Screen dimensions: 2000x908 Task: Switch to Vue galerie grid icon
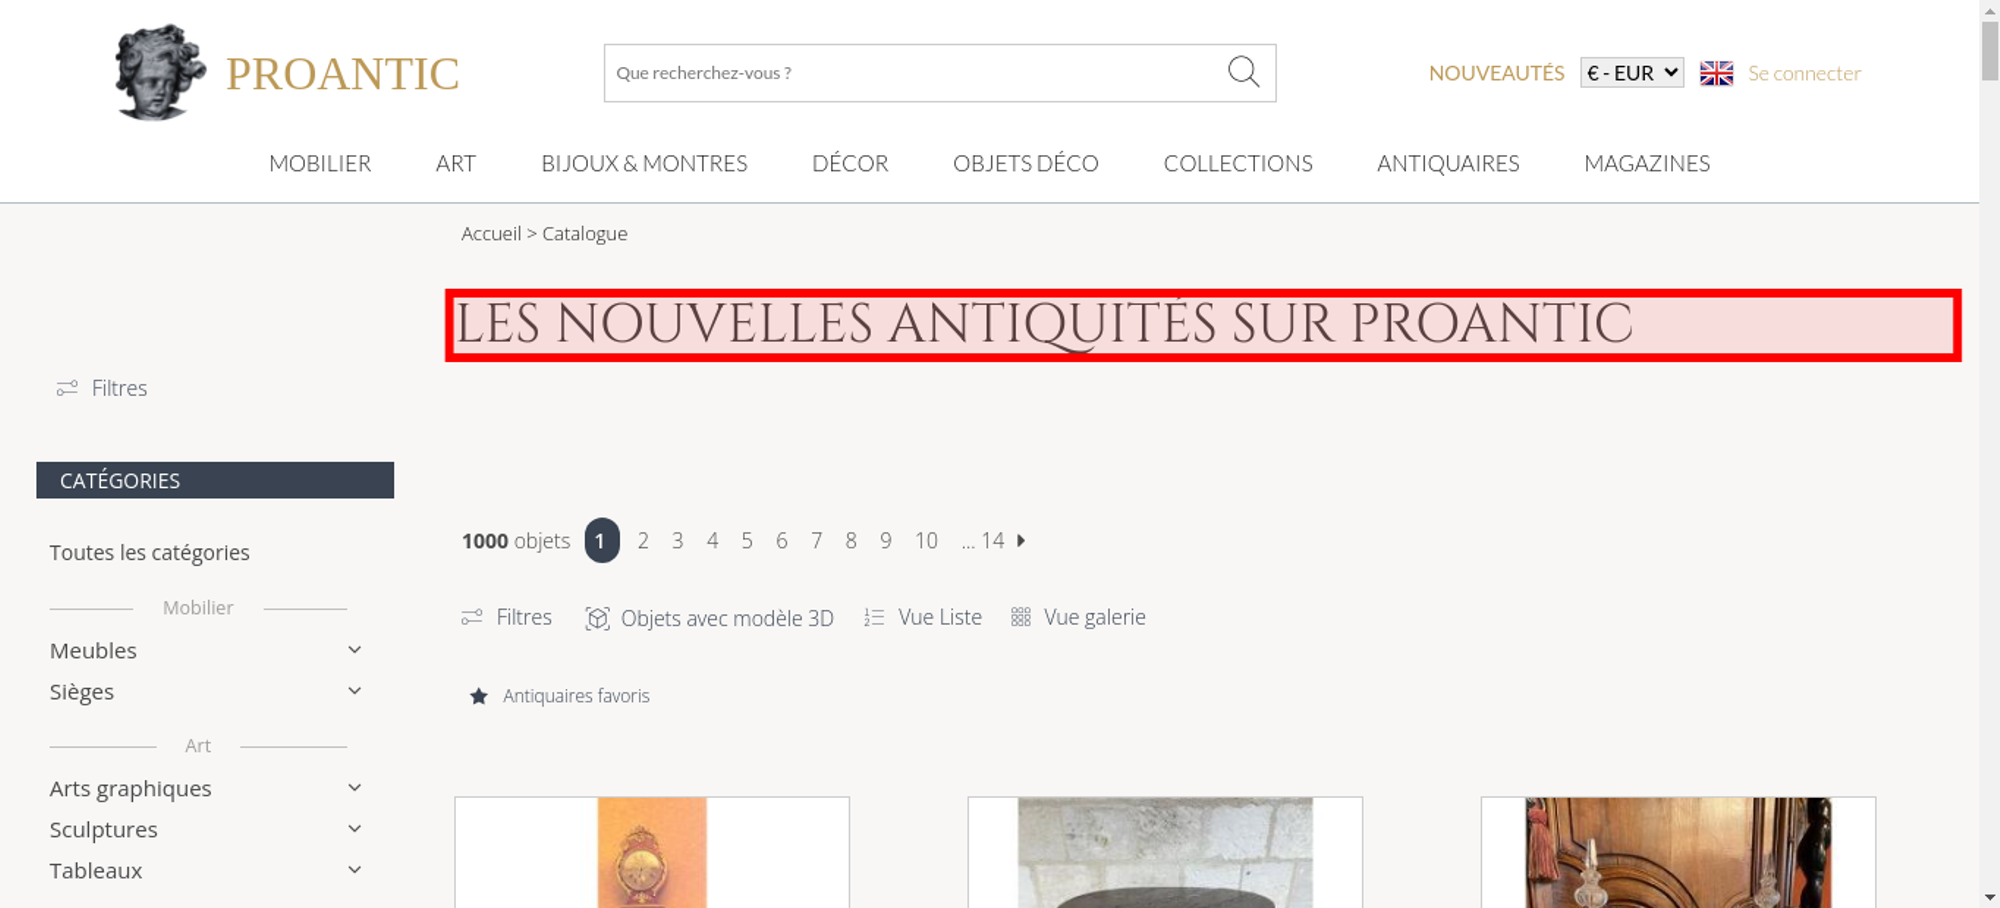click(1020, 617)
